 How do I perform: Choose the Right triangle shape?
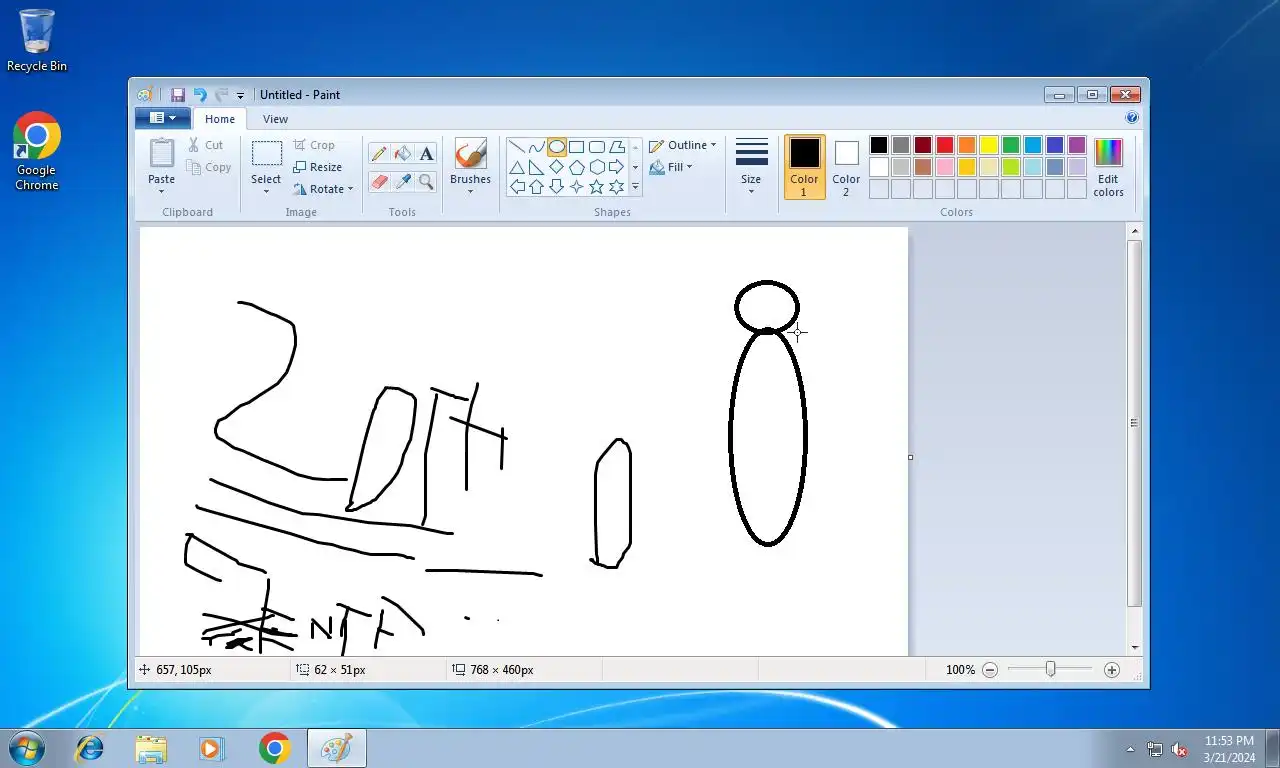click(537, 167)
